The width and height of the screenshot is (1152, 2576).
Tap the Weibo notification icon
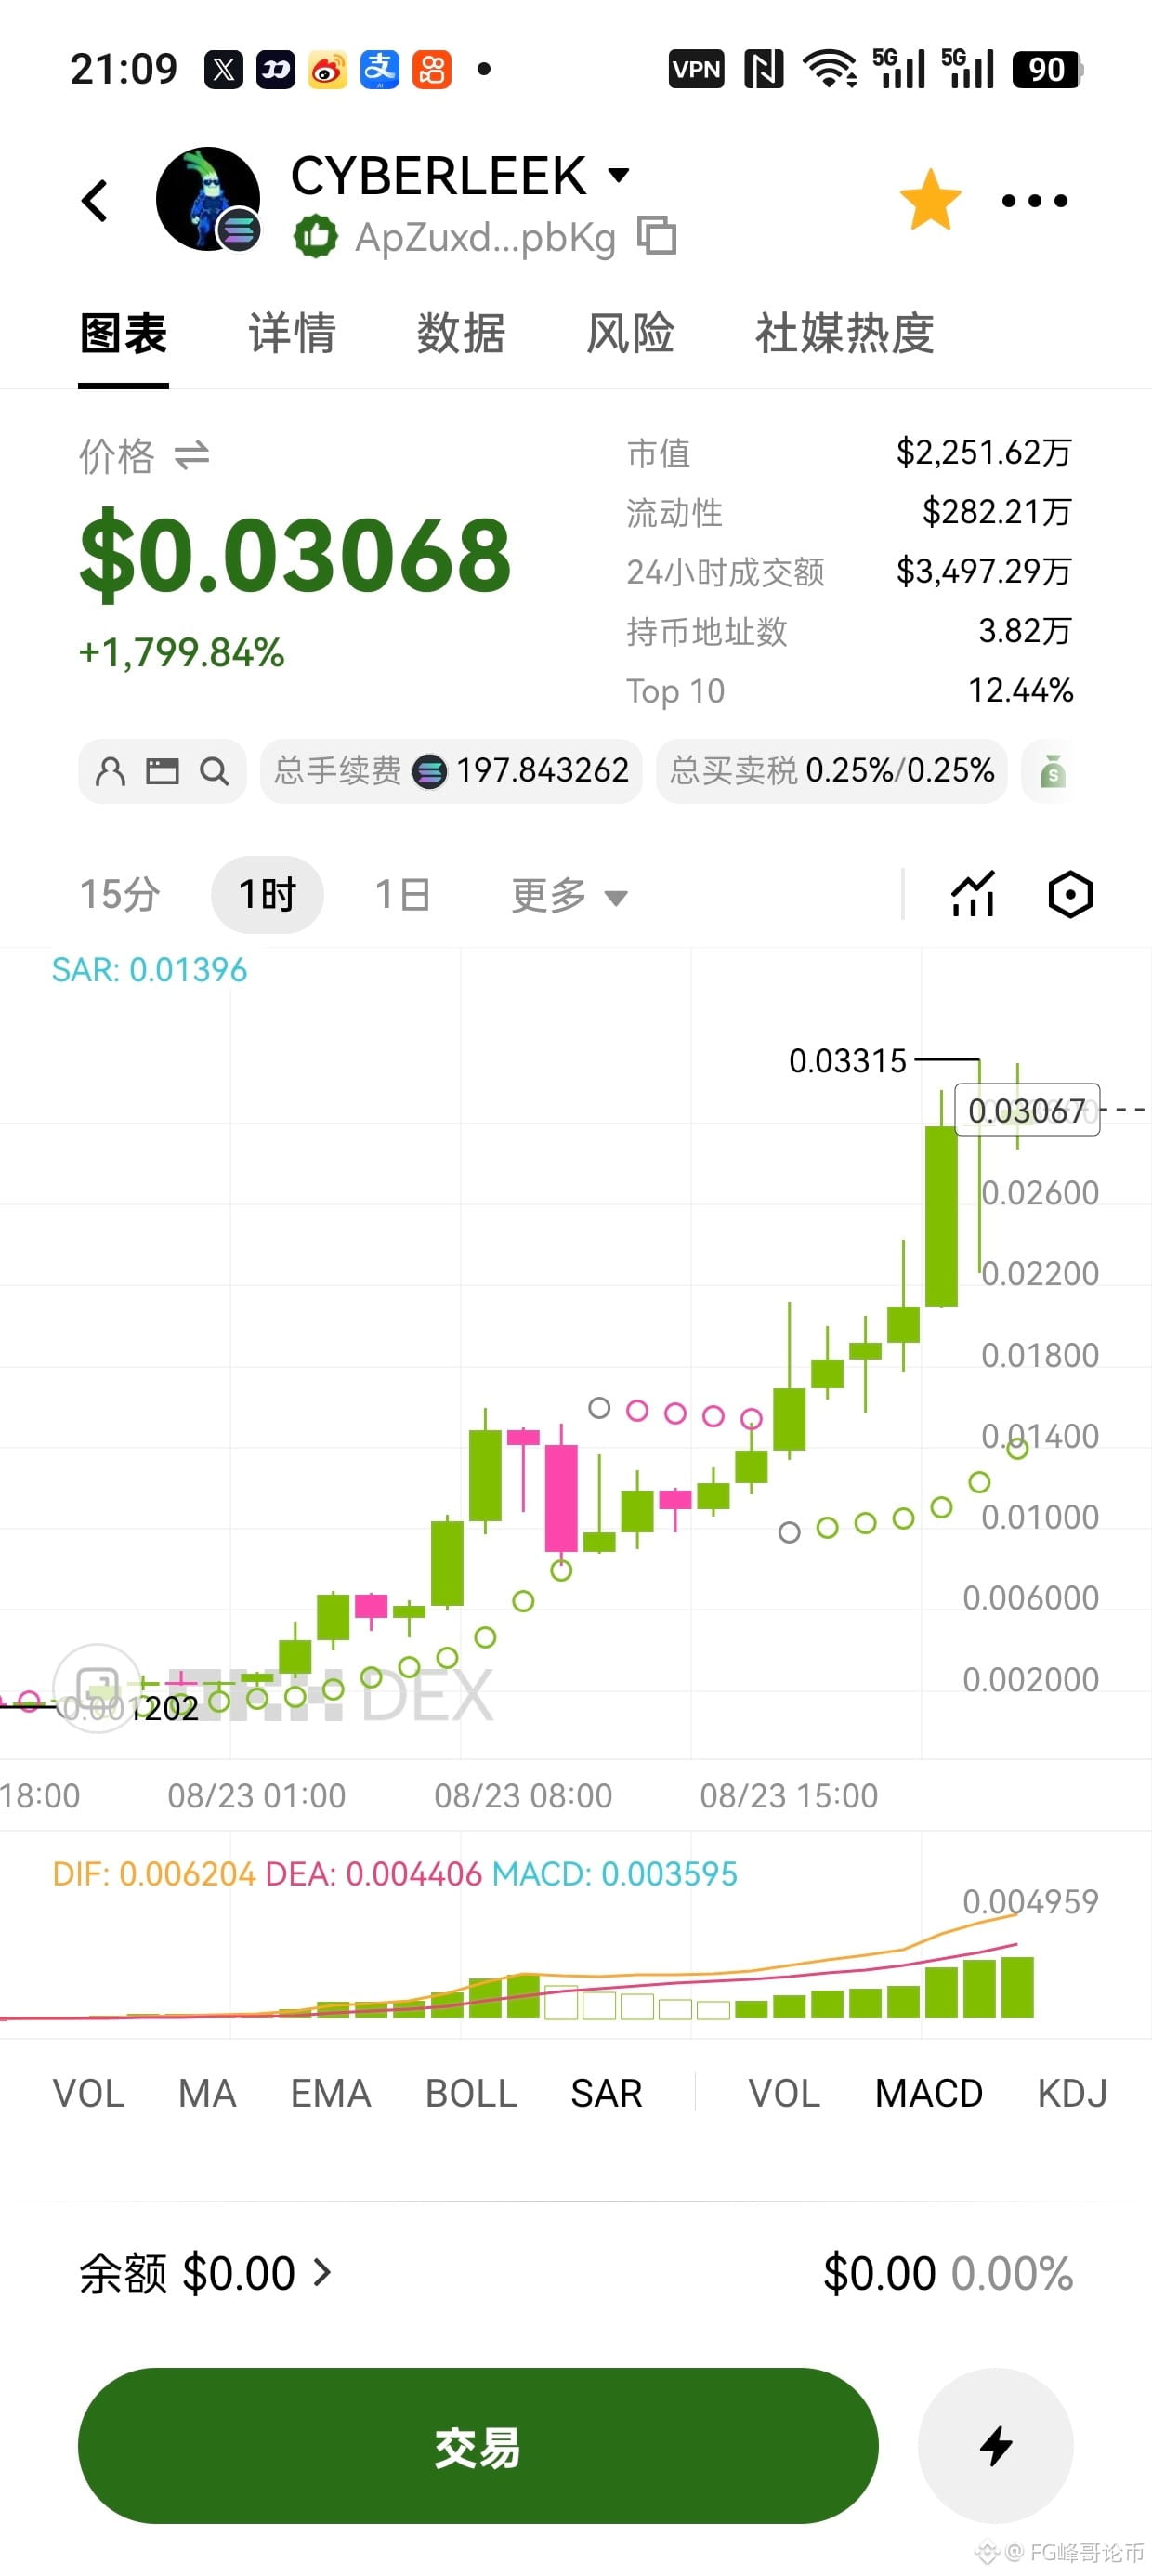click(x=327, y=69)
